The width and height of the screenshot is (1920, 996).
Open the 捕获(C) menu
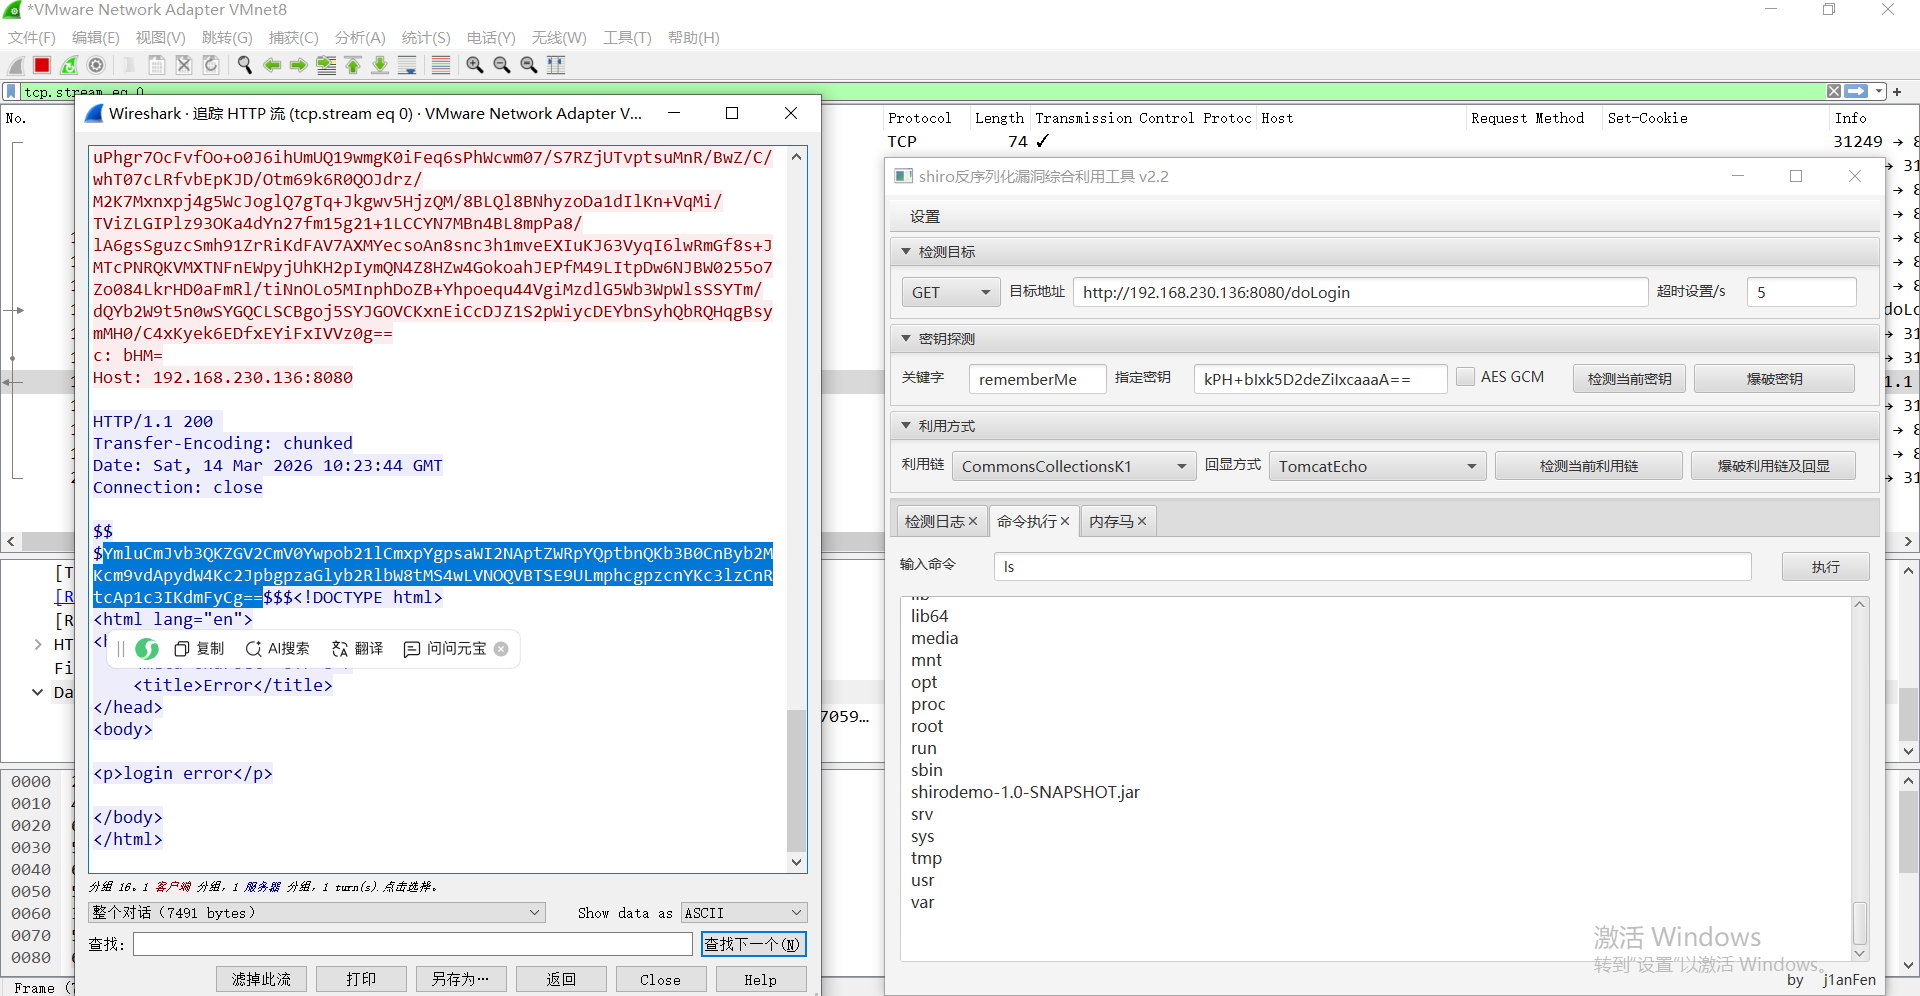click(294, 38)
